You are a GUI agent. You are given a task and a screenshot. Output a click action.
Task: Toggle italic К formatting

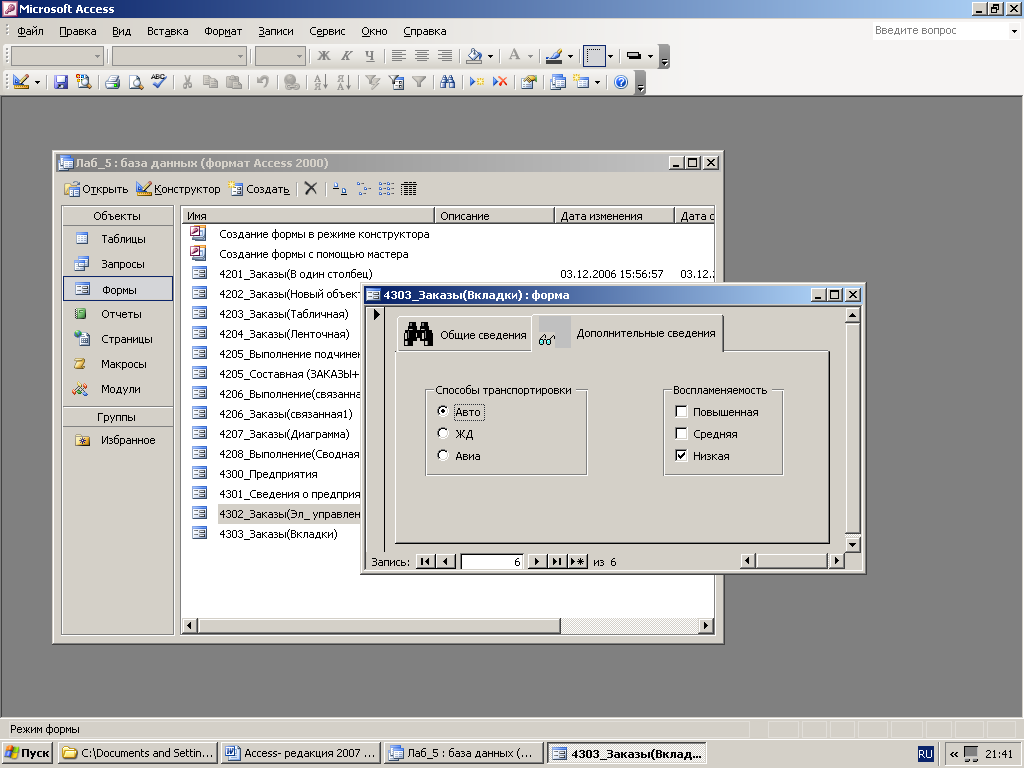tap(347, 56)
